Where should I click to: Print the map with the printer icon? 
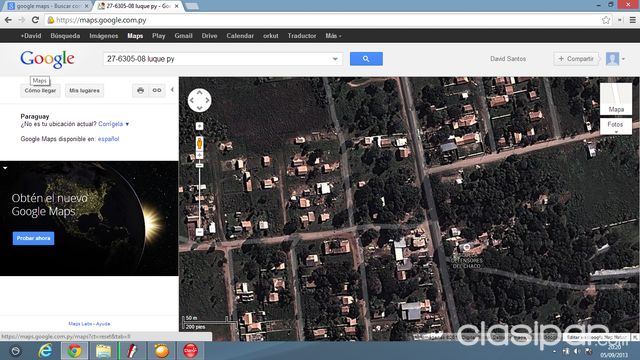pos(140,90)
